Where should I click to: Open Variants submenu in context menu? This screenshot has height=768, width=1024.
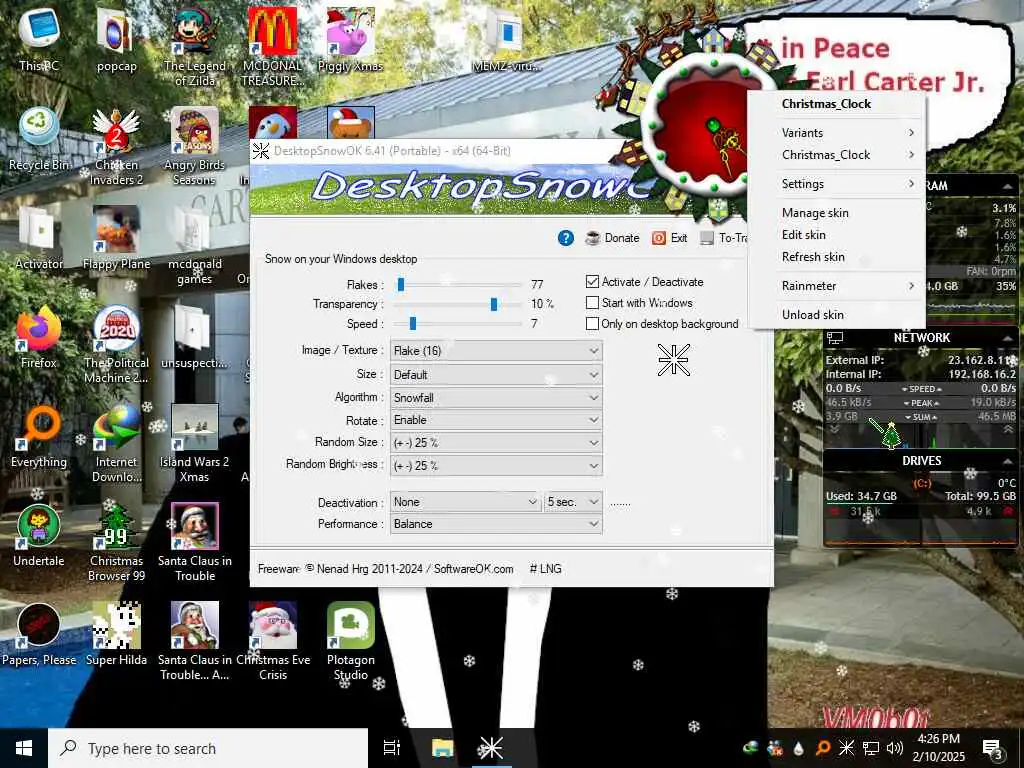tap(837, 133)
